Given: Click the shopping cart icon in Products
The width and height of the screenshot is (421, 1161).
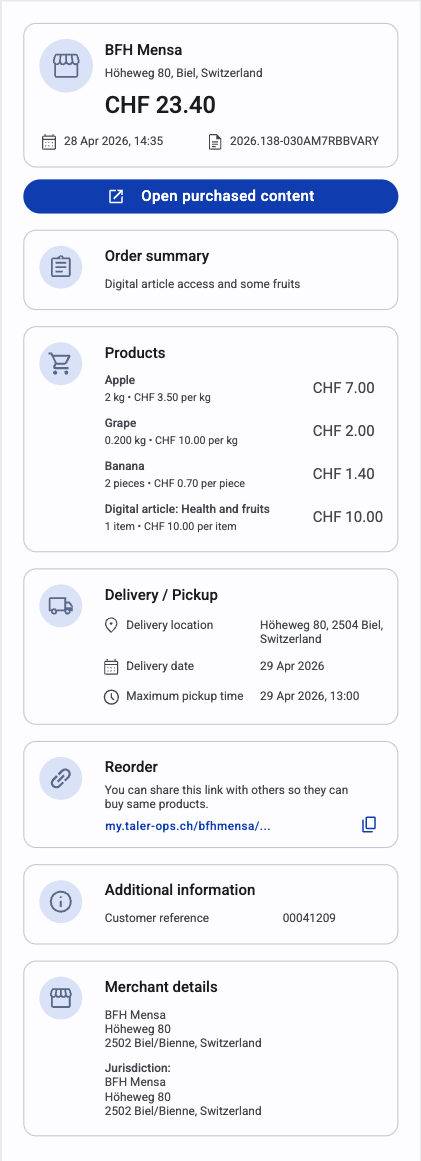Looking at the screenshot, I should tap(61, 363).
